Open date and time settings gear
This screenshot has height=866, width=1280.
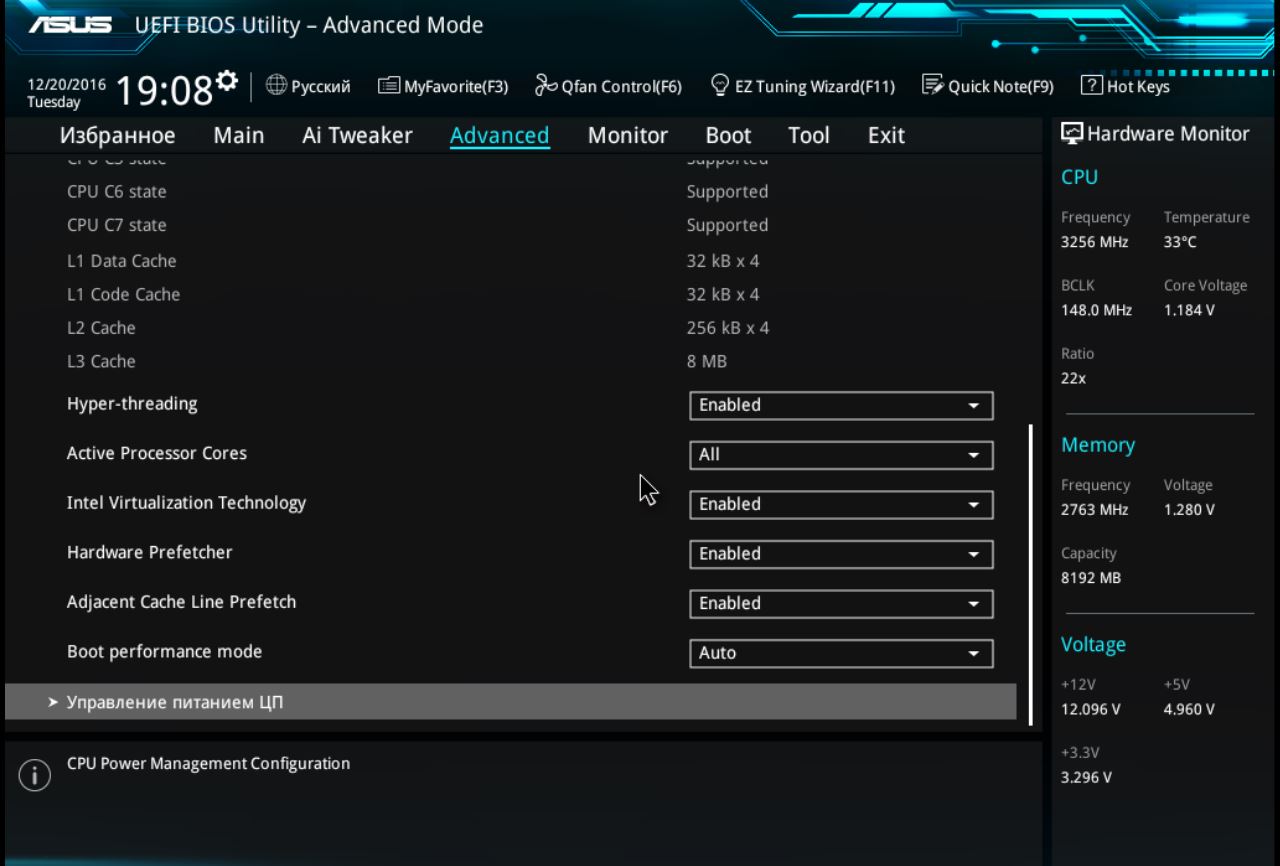point(227,79)
